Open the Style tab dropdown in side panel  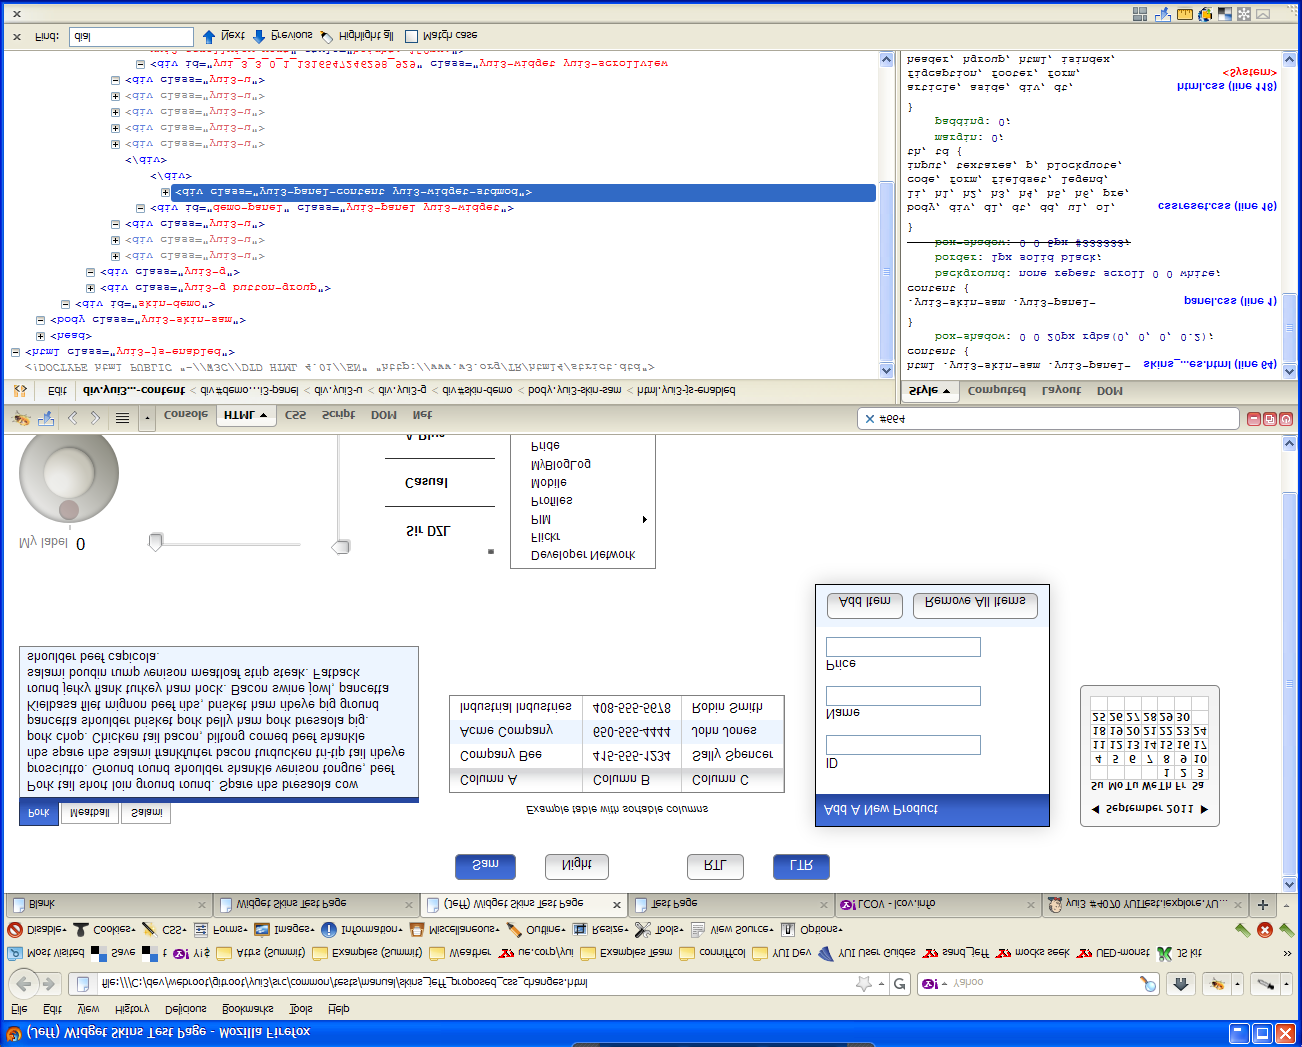point(946,391)
